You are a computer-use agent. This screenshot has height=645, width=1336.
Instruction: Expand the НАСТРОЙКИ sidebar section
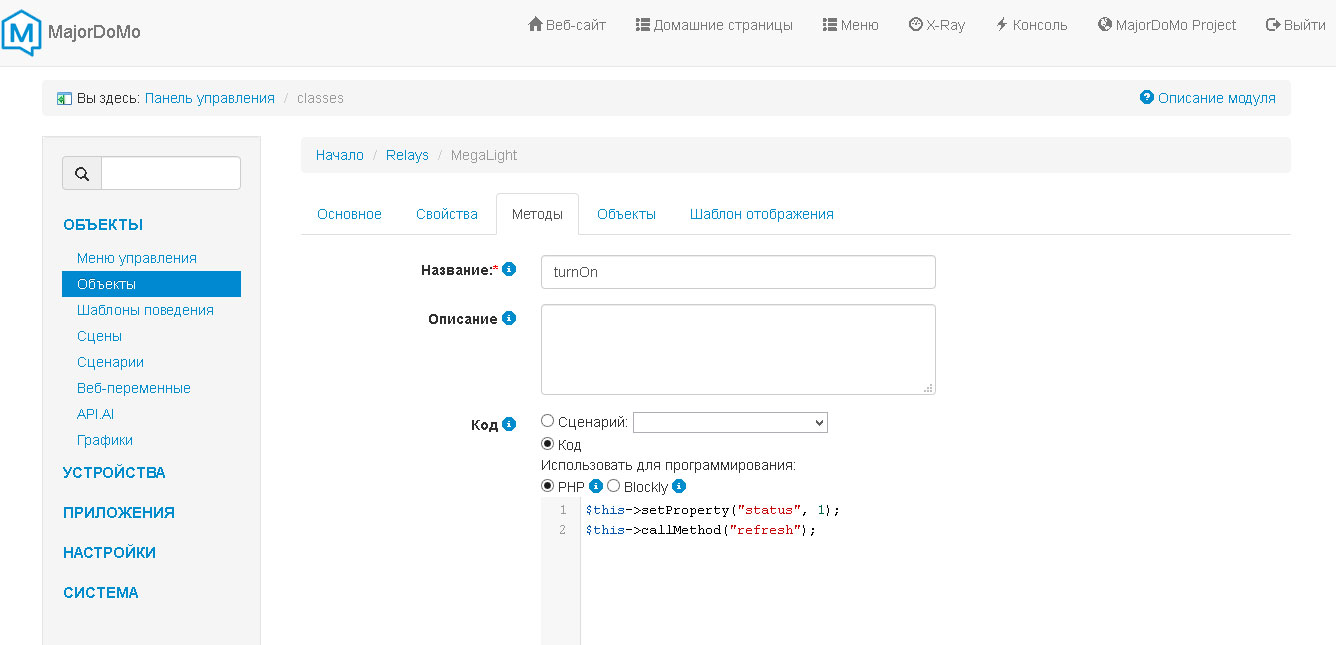(109, 552)
